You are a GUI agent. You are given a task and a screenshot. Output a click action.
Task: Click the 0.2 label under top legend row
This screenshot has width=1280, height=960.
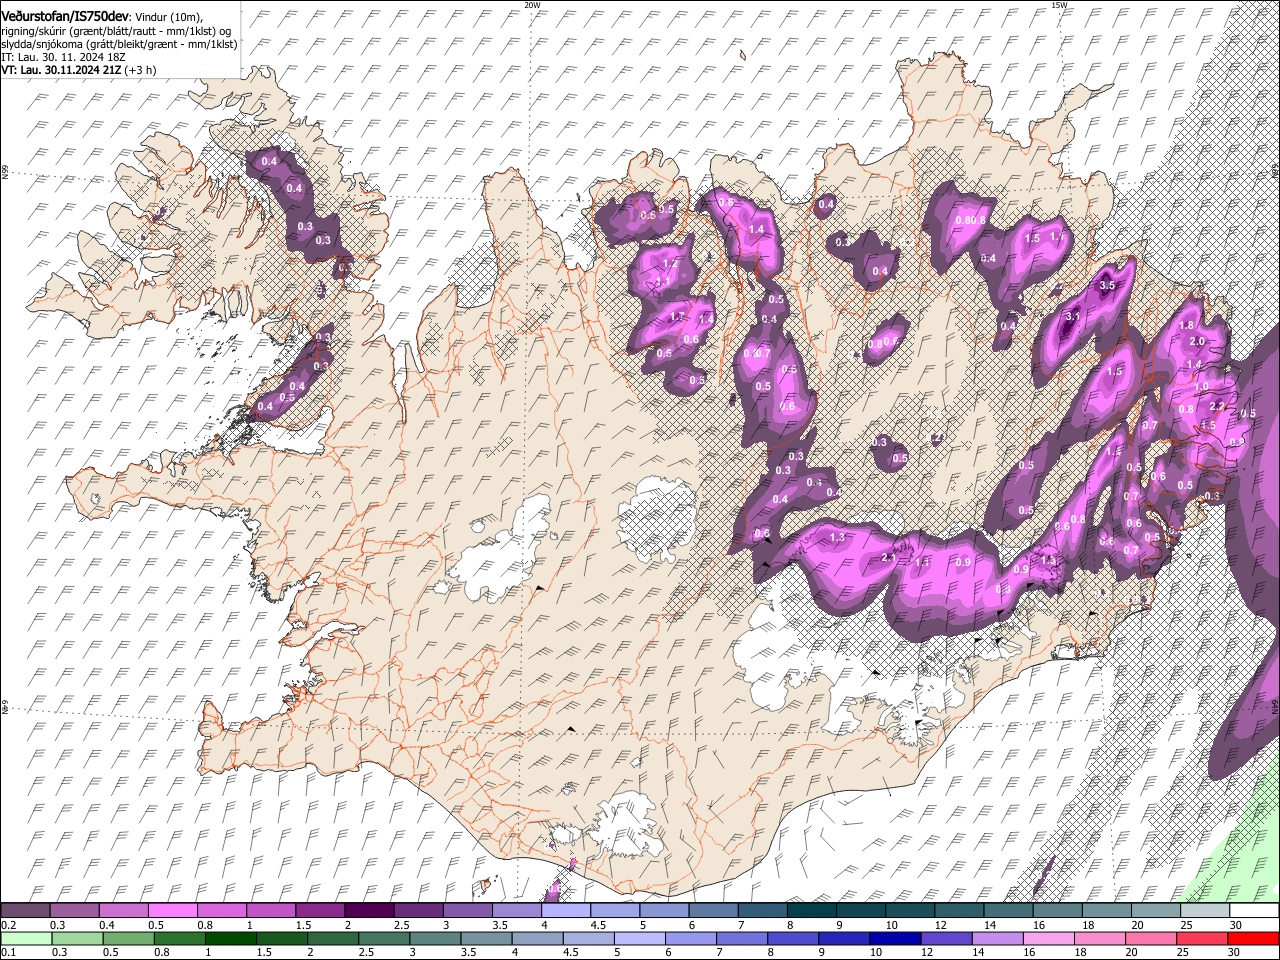click(10, 925)
